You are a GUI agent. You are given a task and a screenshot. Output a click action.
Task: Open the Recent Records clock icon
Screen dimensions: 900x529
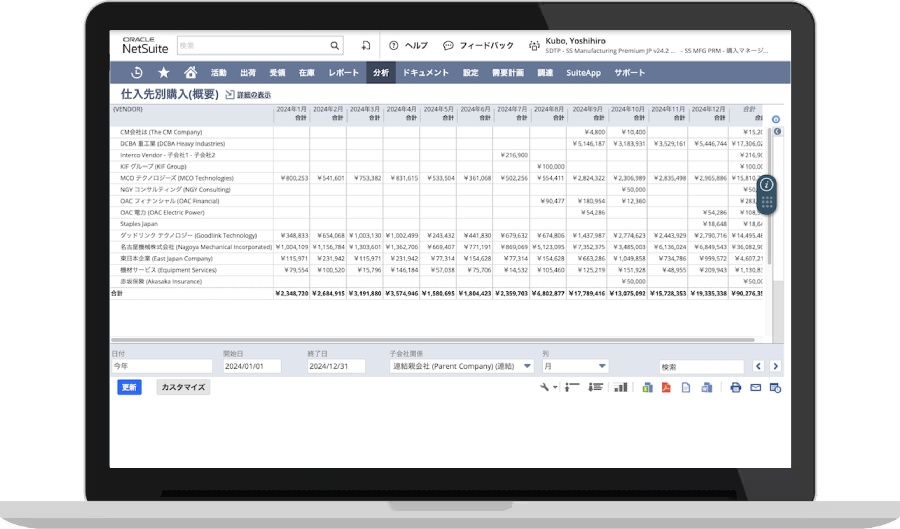137,73
